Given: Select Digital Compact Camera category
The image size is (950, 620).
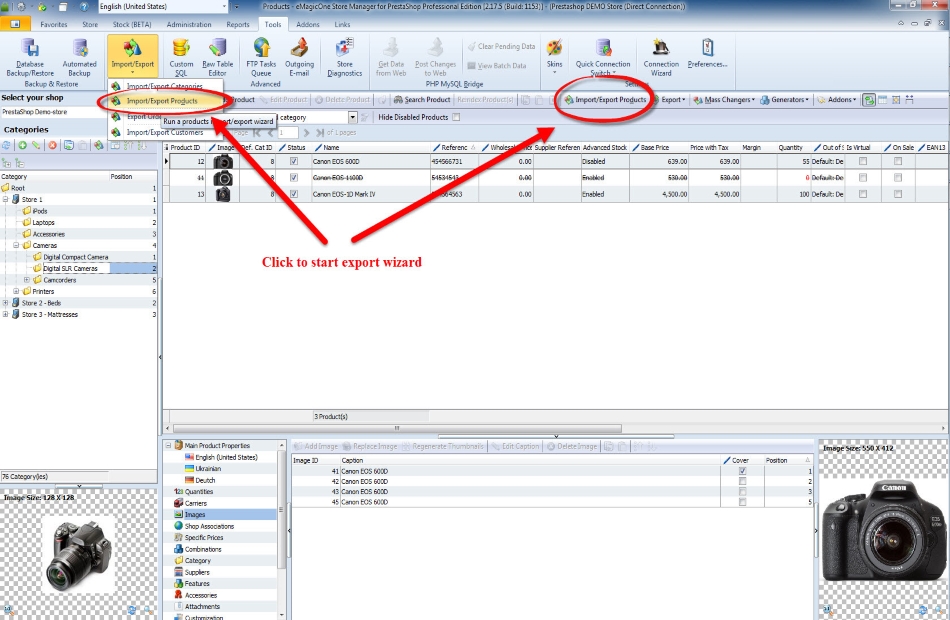Looking at the screenshot, I should point(76,257).
